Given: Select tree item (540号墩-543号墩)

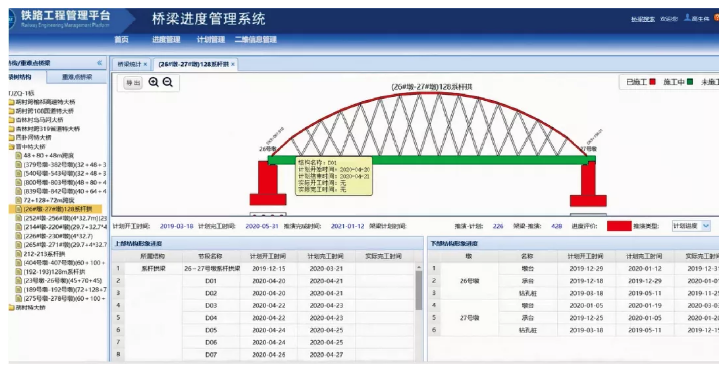Looking at the screenshot, I should point(61,173).
